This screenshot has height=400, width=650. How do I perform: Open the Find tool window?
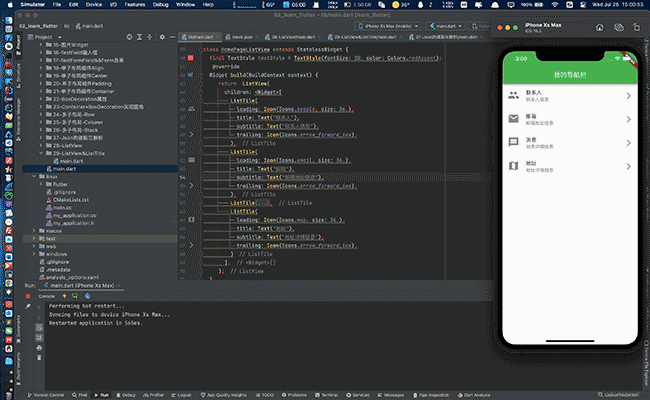80,395
